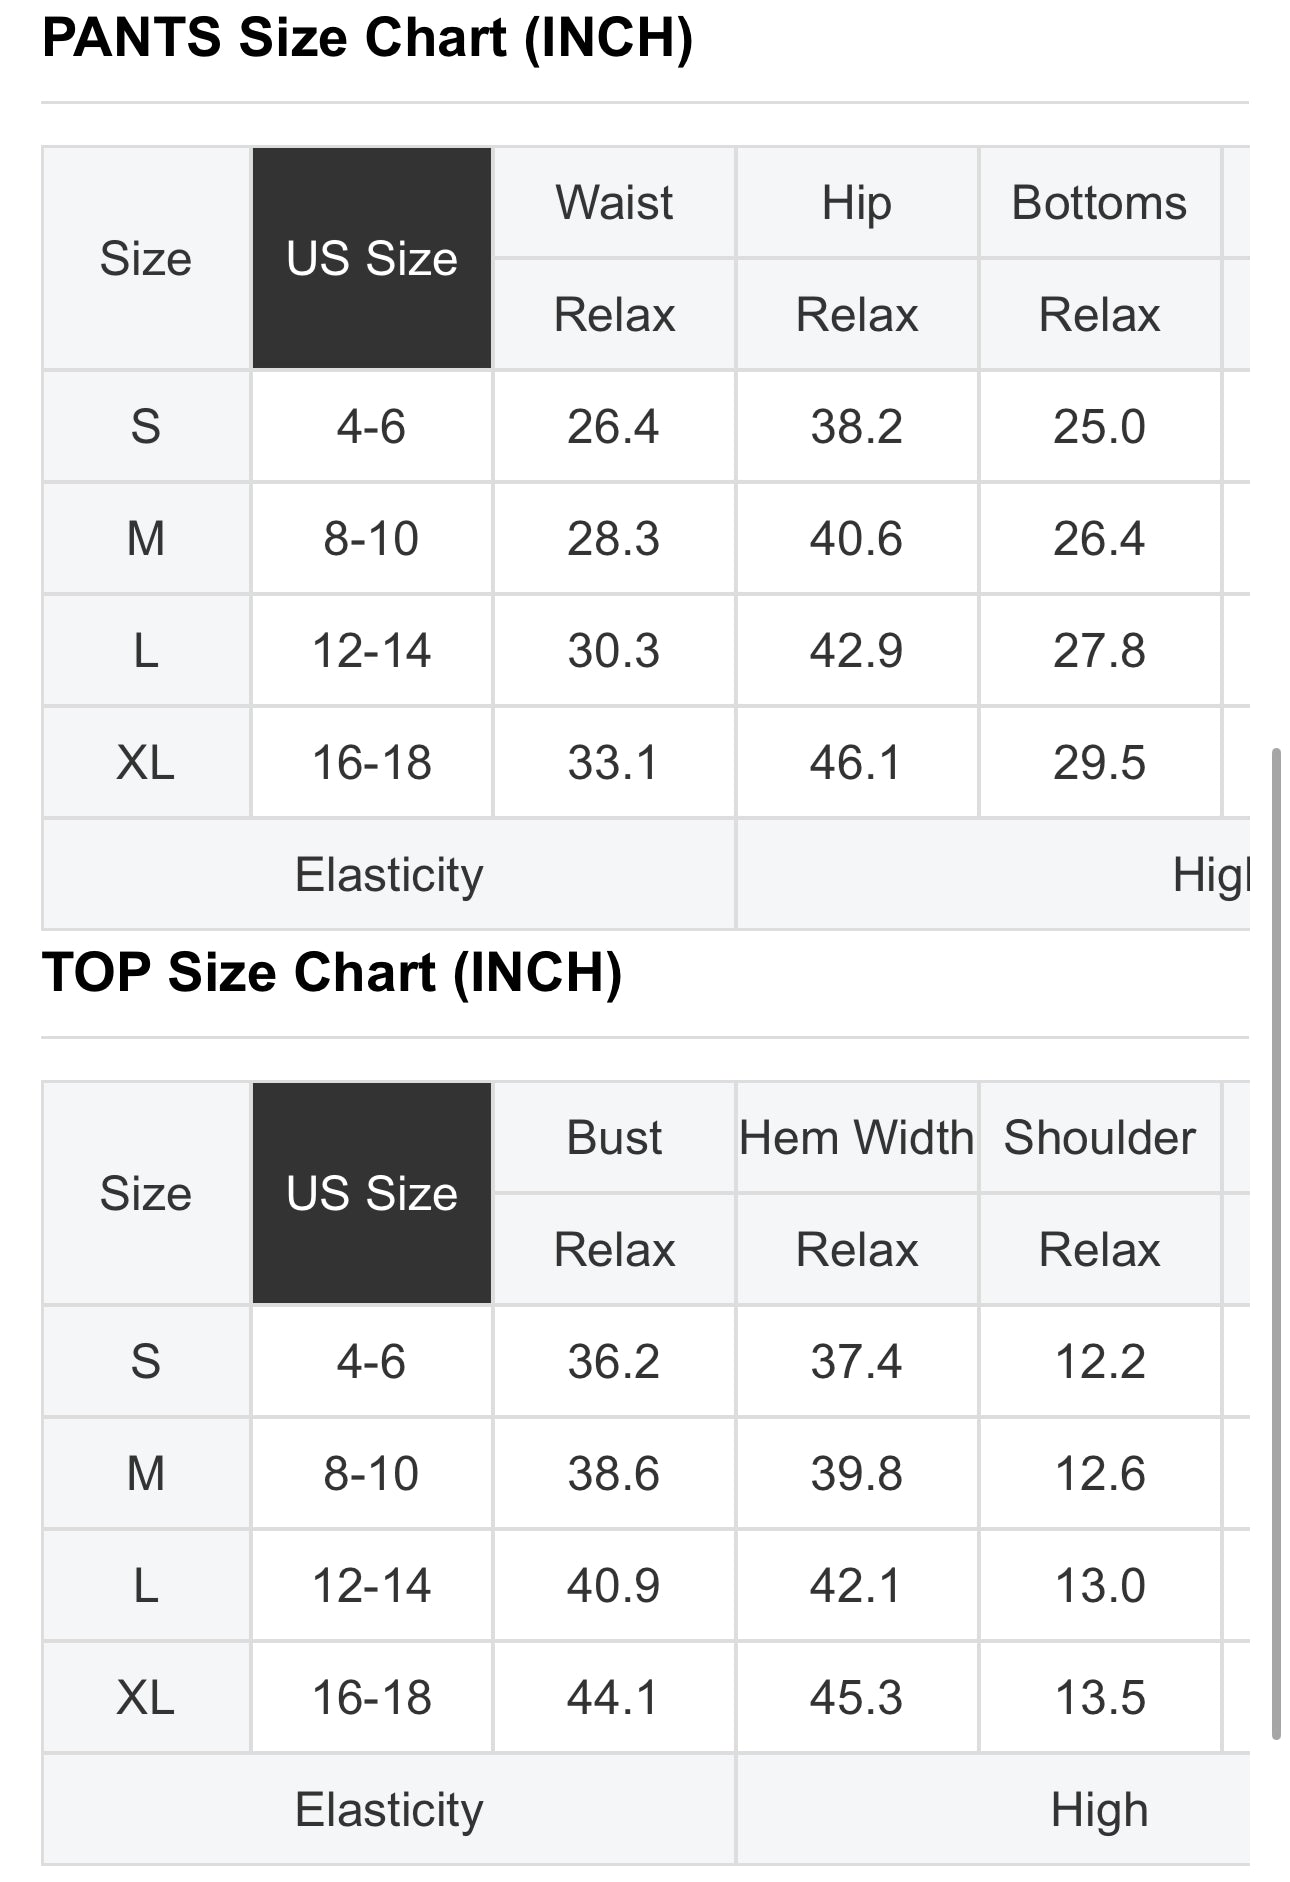Click the TOP Size Chart heading

click(x=332, y=972)
